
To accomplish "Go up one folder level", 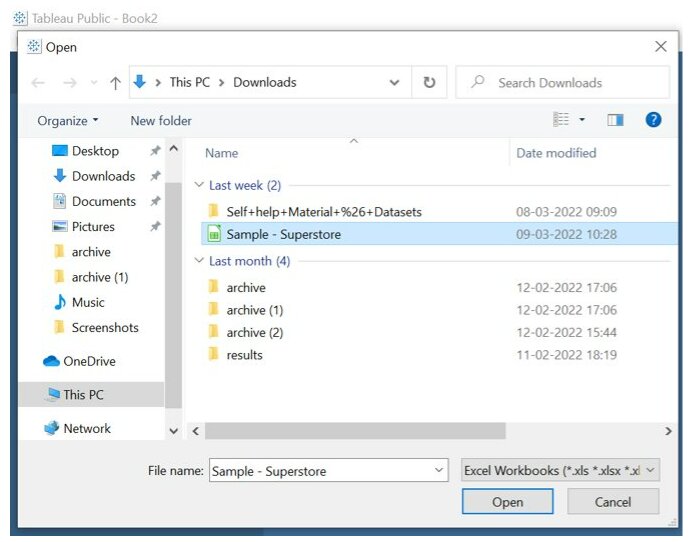I will tap(115, 83).
